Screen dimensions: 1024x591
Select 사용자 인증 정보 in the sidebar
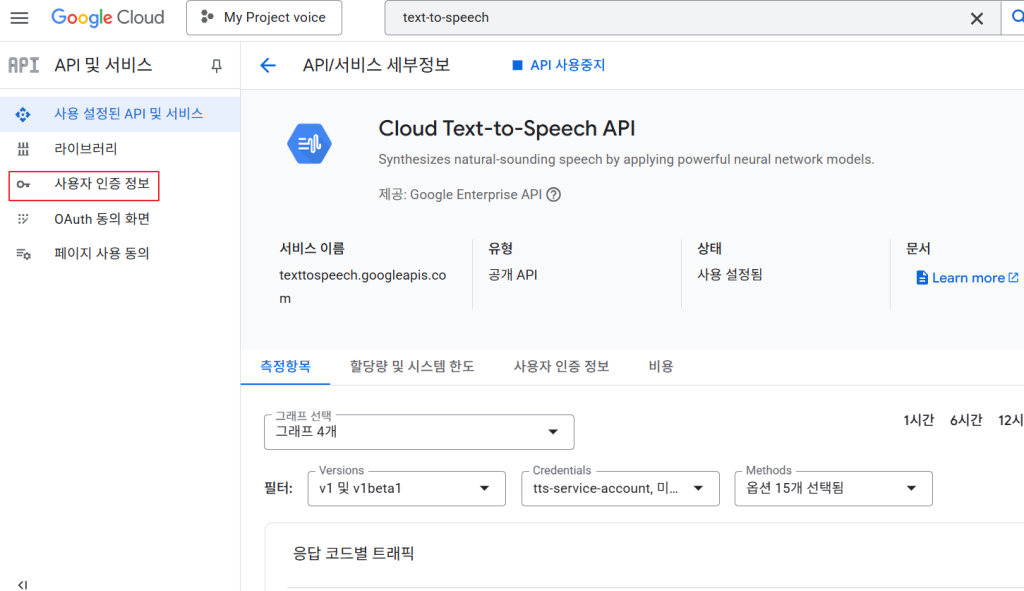pyautogui.click(x=100, y=184)
